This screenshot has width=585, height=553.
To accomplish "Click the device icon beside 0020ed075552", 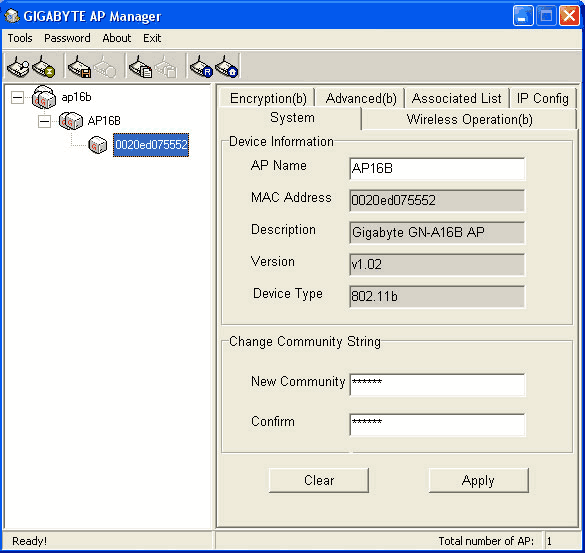I will point(98,145).
